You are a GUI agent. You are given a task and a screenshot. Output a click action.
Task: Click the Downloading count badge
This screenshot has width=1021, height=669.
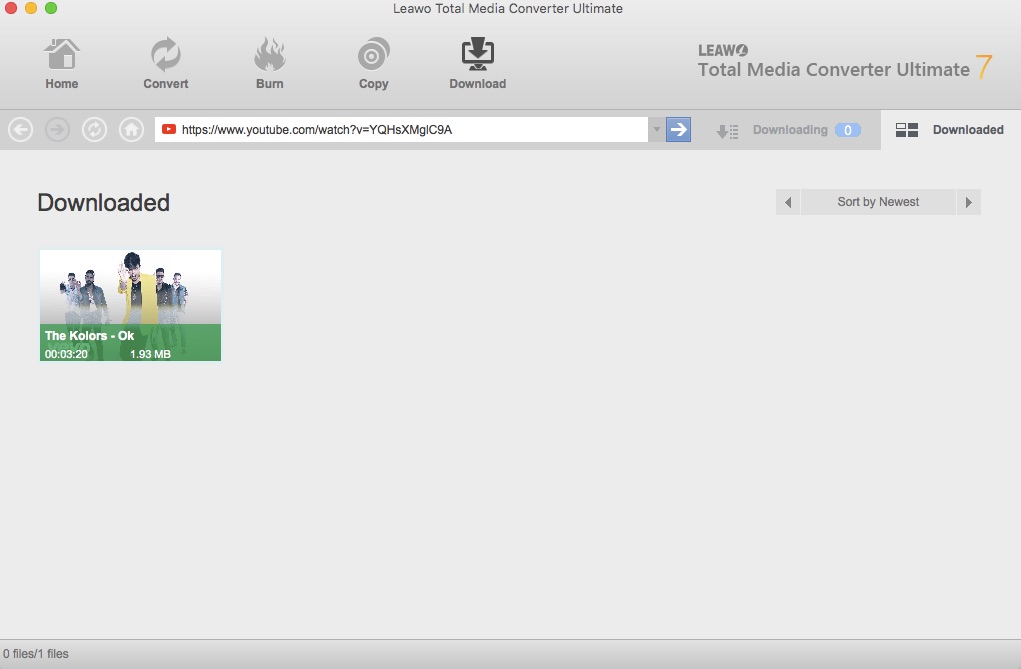coord(847,130)
